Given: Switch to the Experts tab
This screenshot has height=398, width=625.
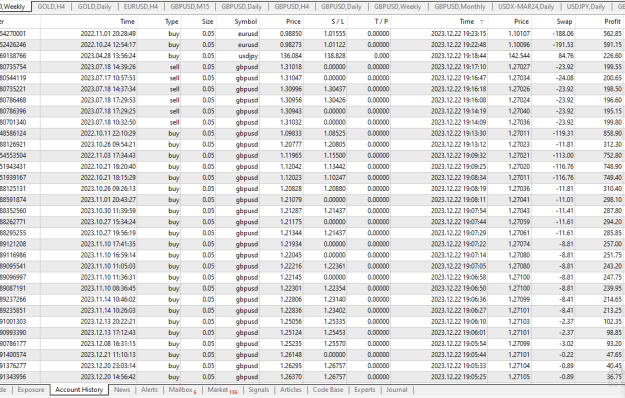Looking at the screenshot, I should pyautogui.click(x=365, y=390).
